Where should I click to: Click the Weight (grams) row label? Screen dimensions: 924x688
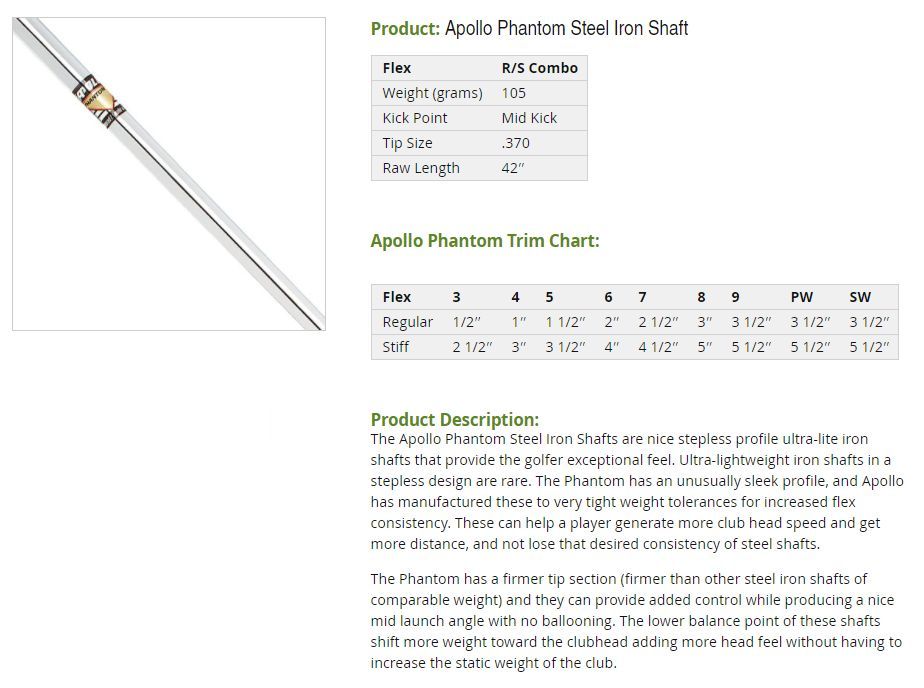coord(432,93)
